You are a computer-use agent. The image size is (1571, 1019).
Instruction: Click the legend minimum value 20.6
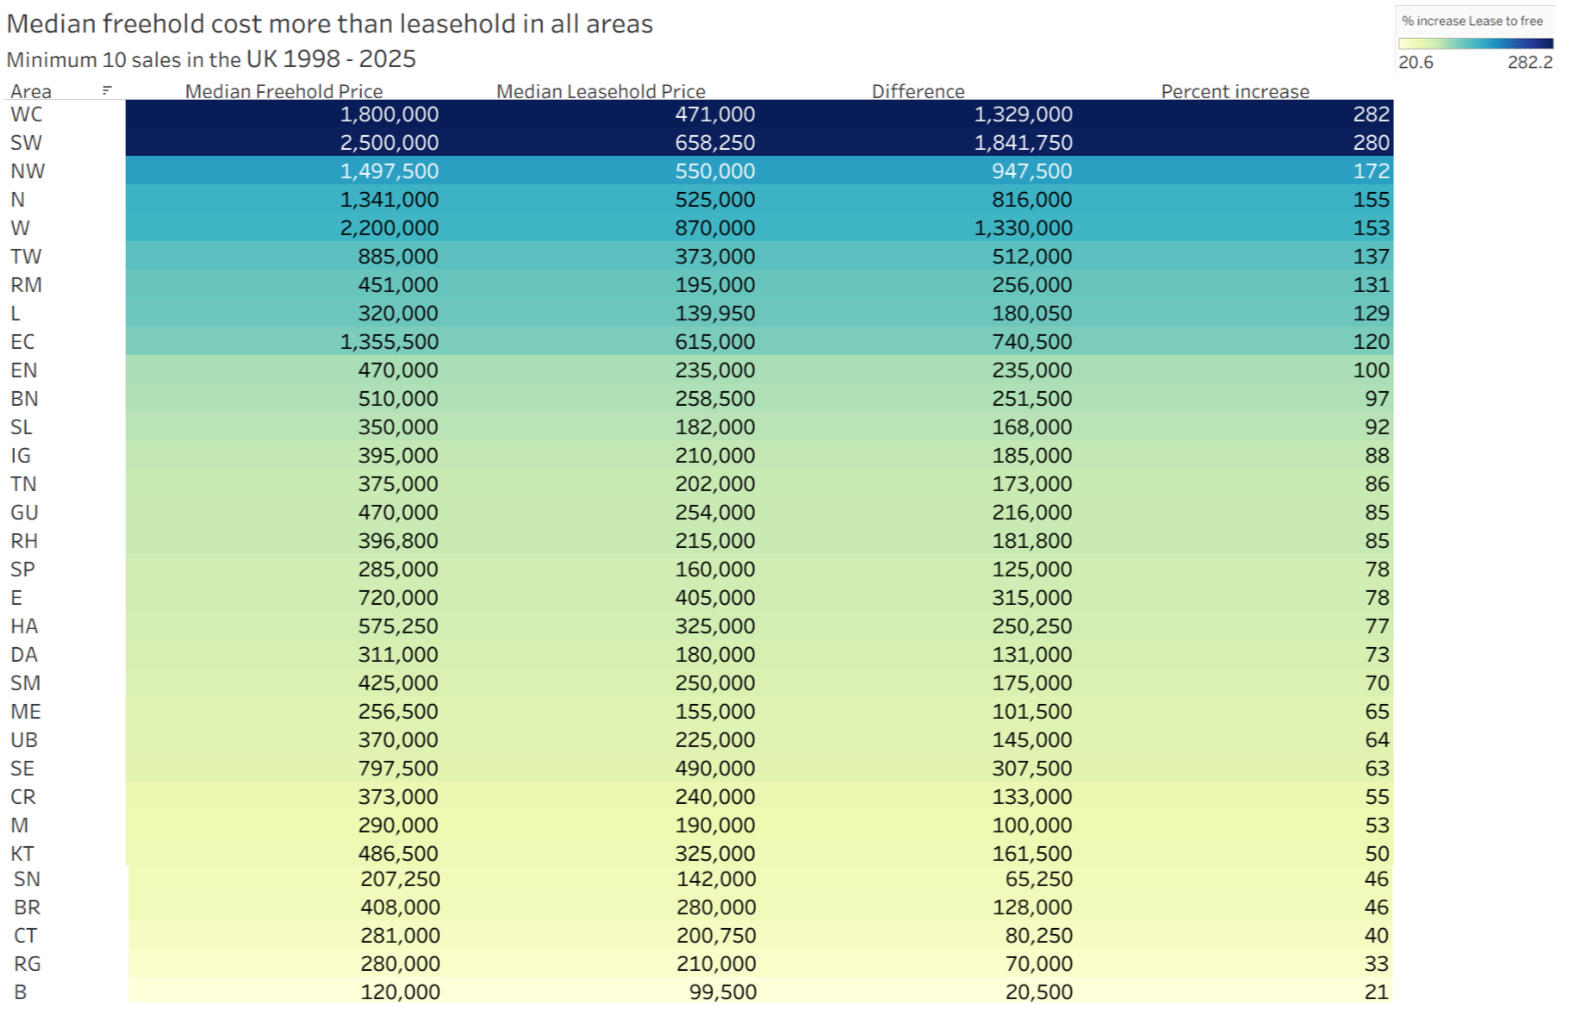click(1415, 62)
